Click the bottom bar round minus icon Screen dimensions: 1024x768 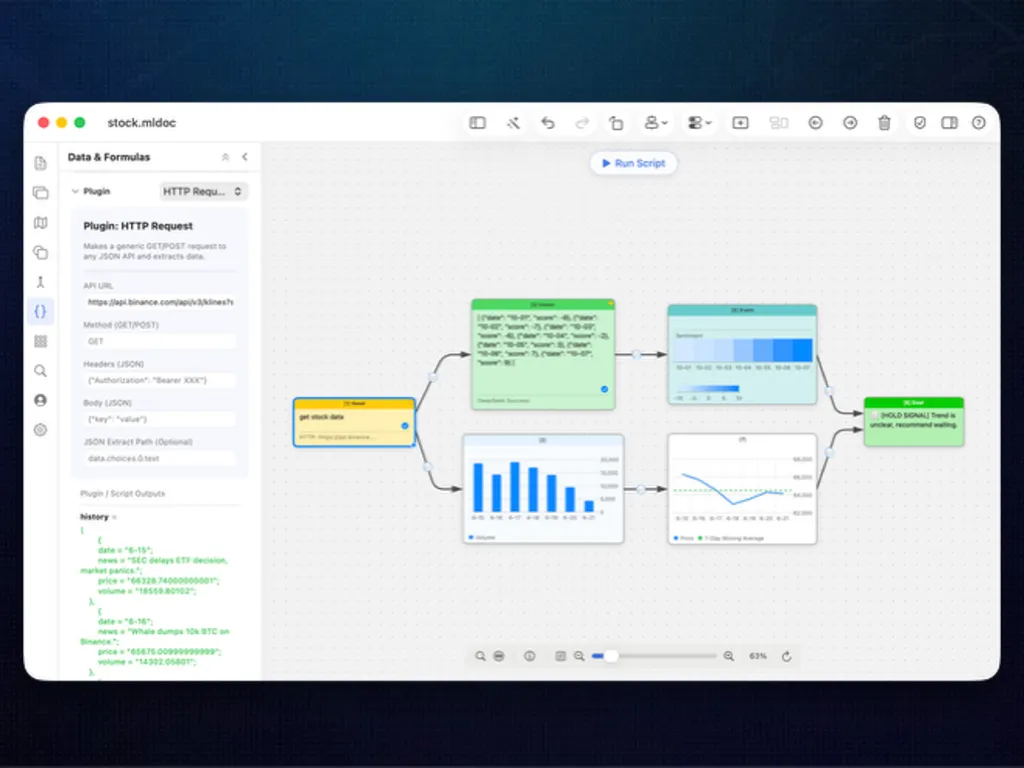499,656
